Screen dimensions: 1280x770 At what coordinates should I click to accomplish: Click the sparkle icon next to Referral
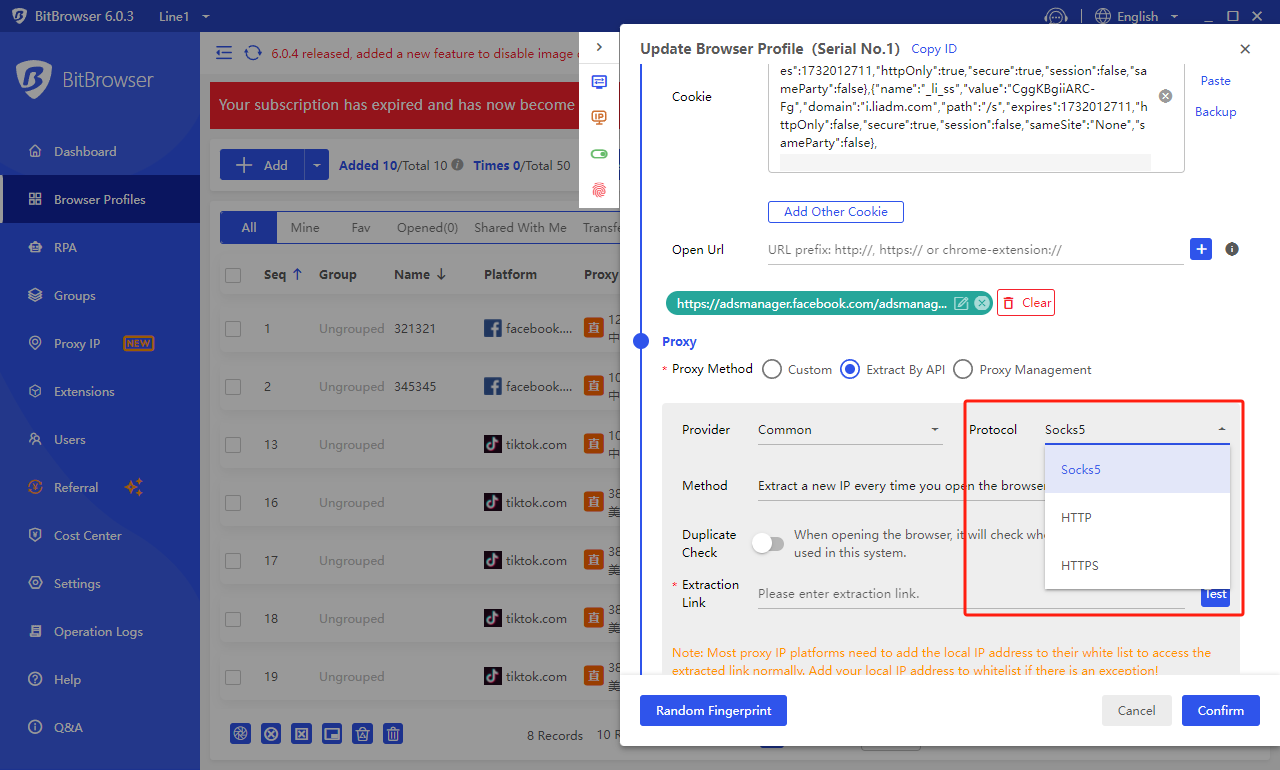(134, 487)
